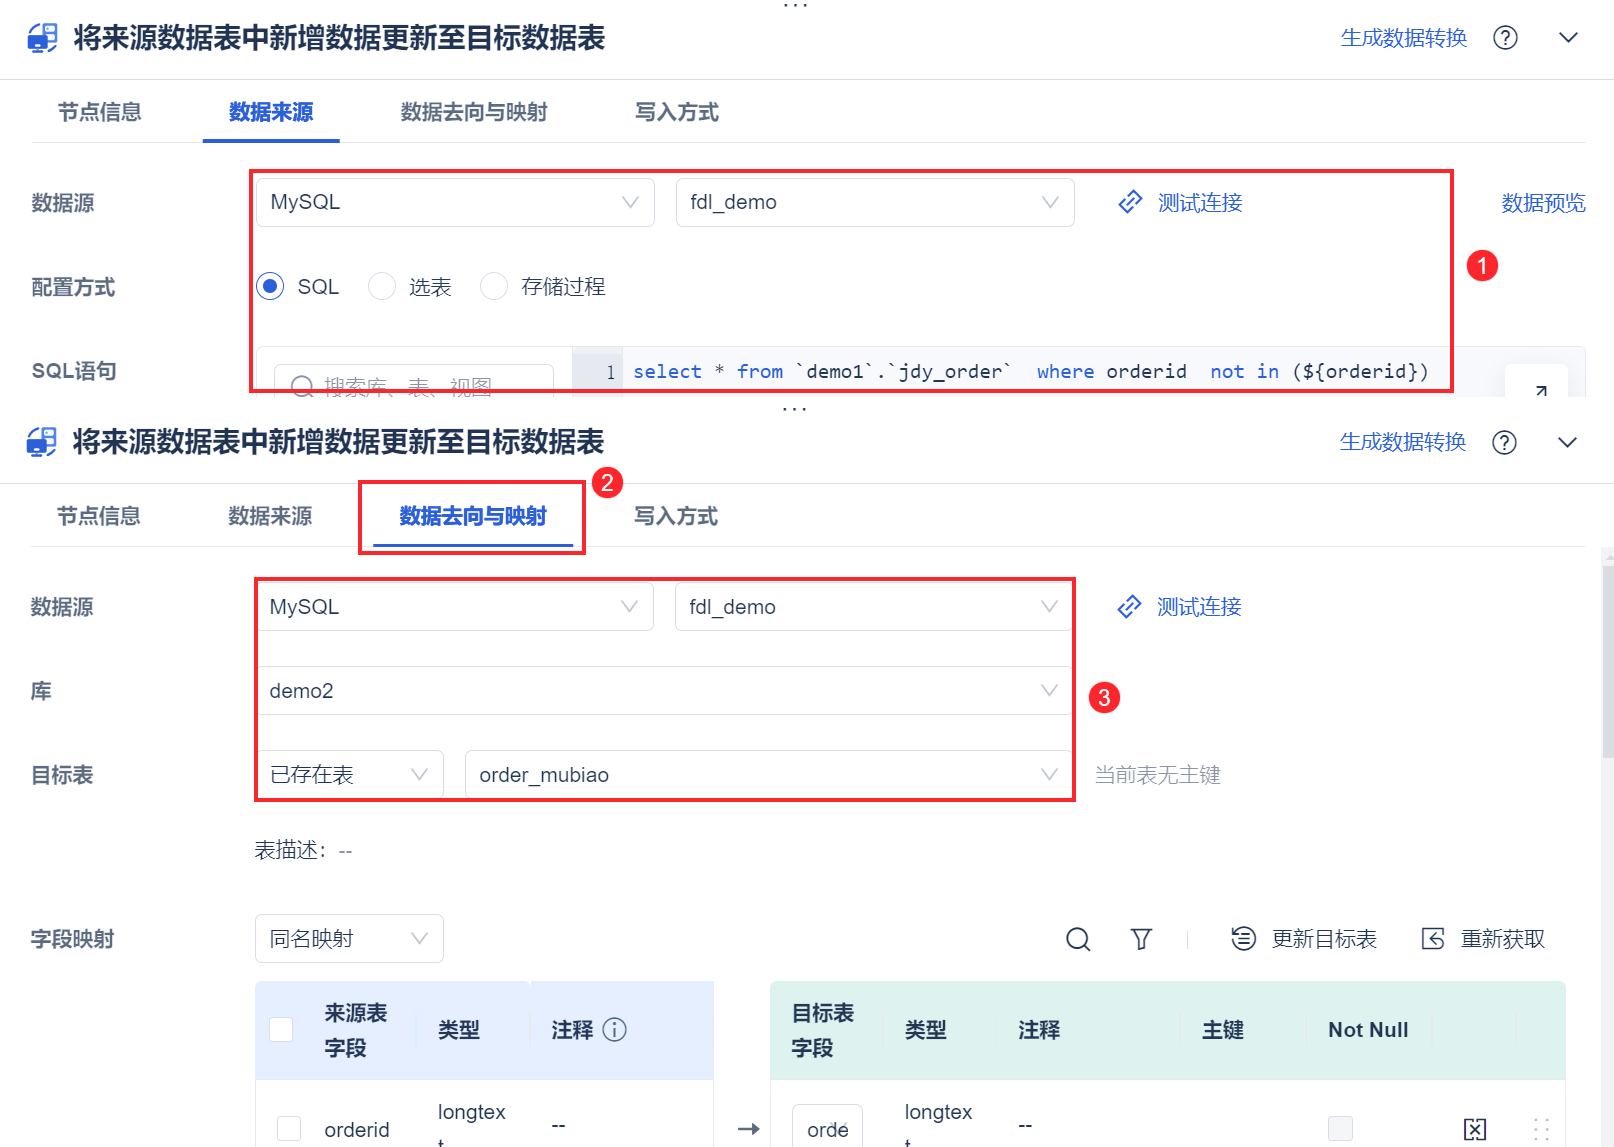Screen dimensions: 1614x1147
Task: Click the search icon above the mapping table
Action: 1078,939
